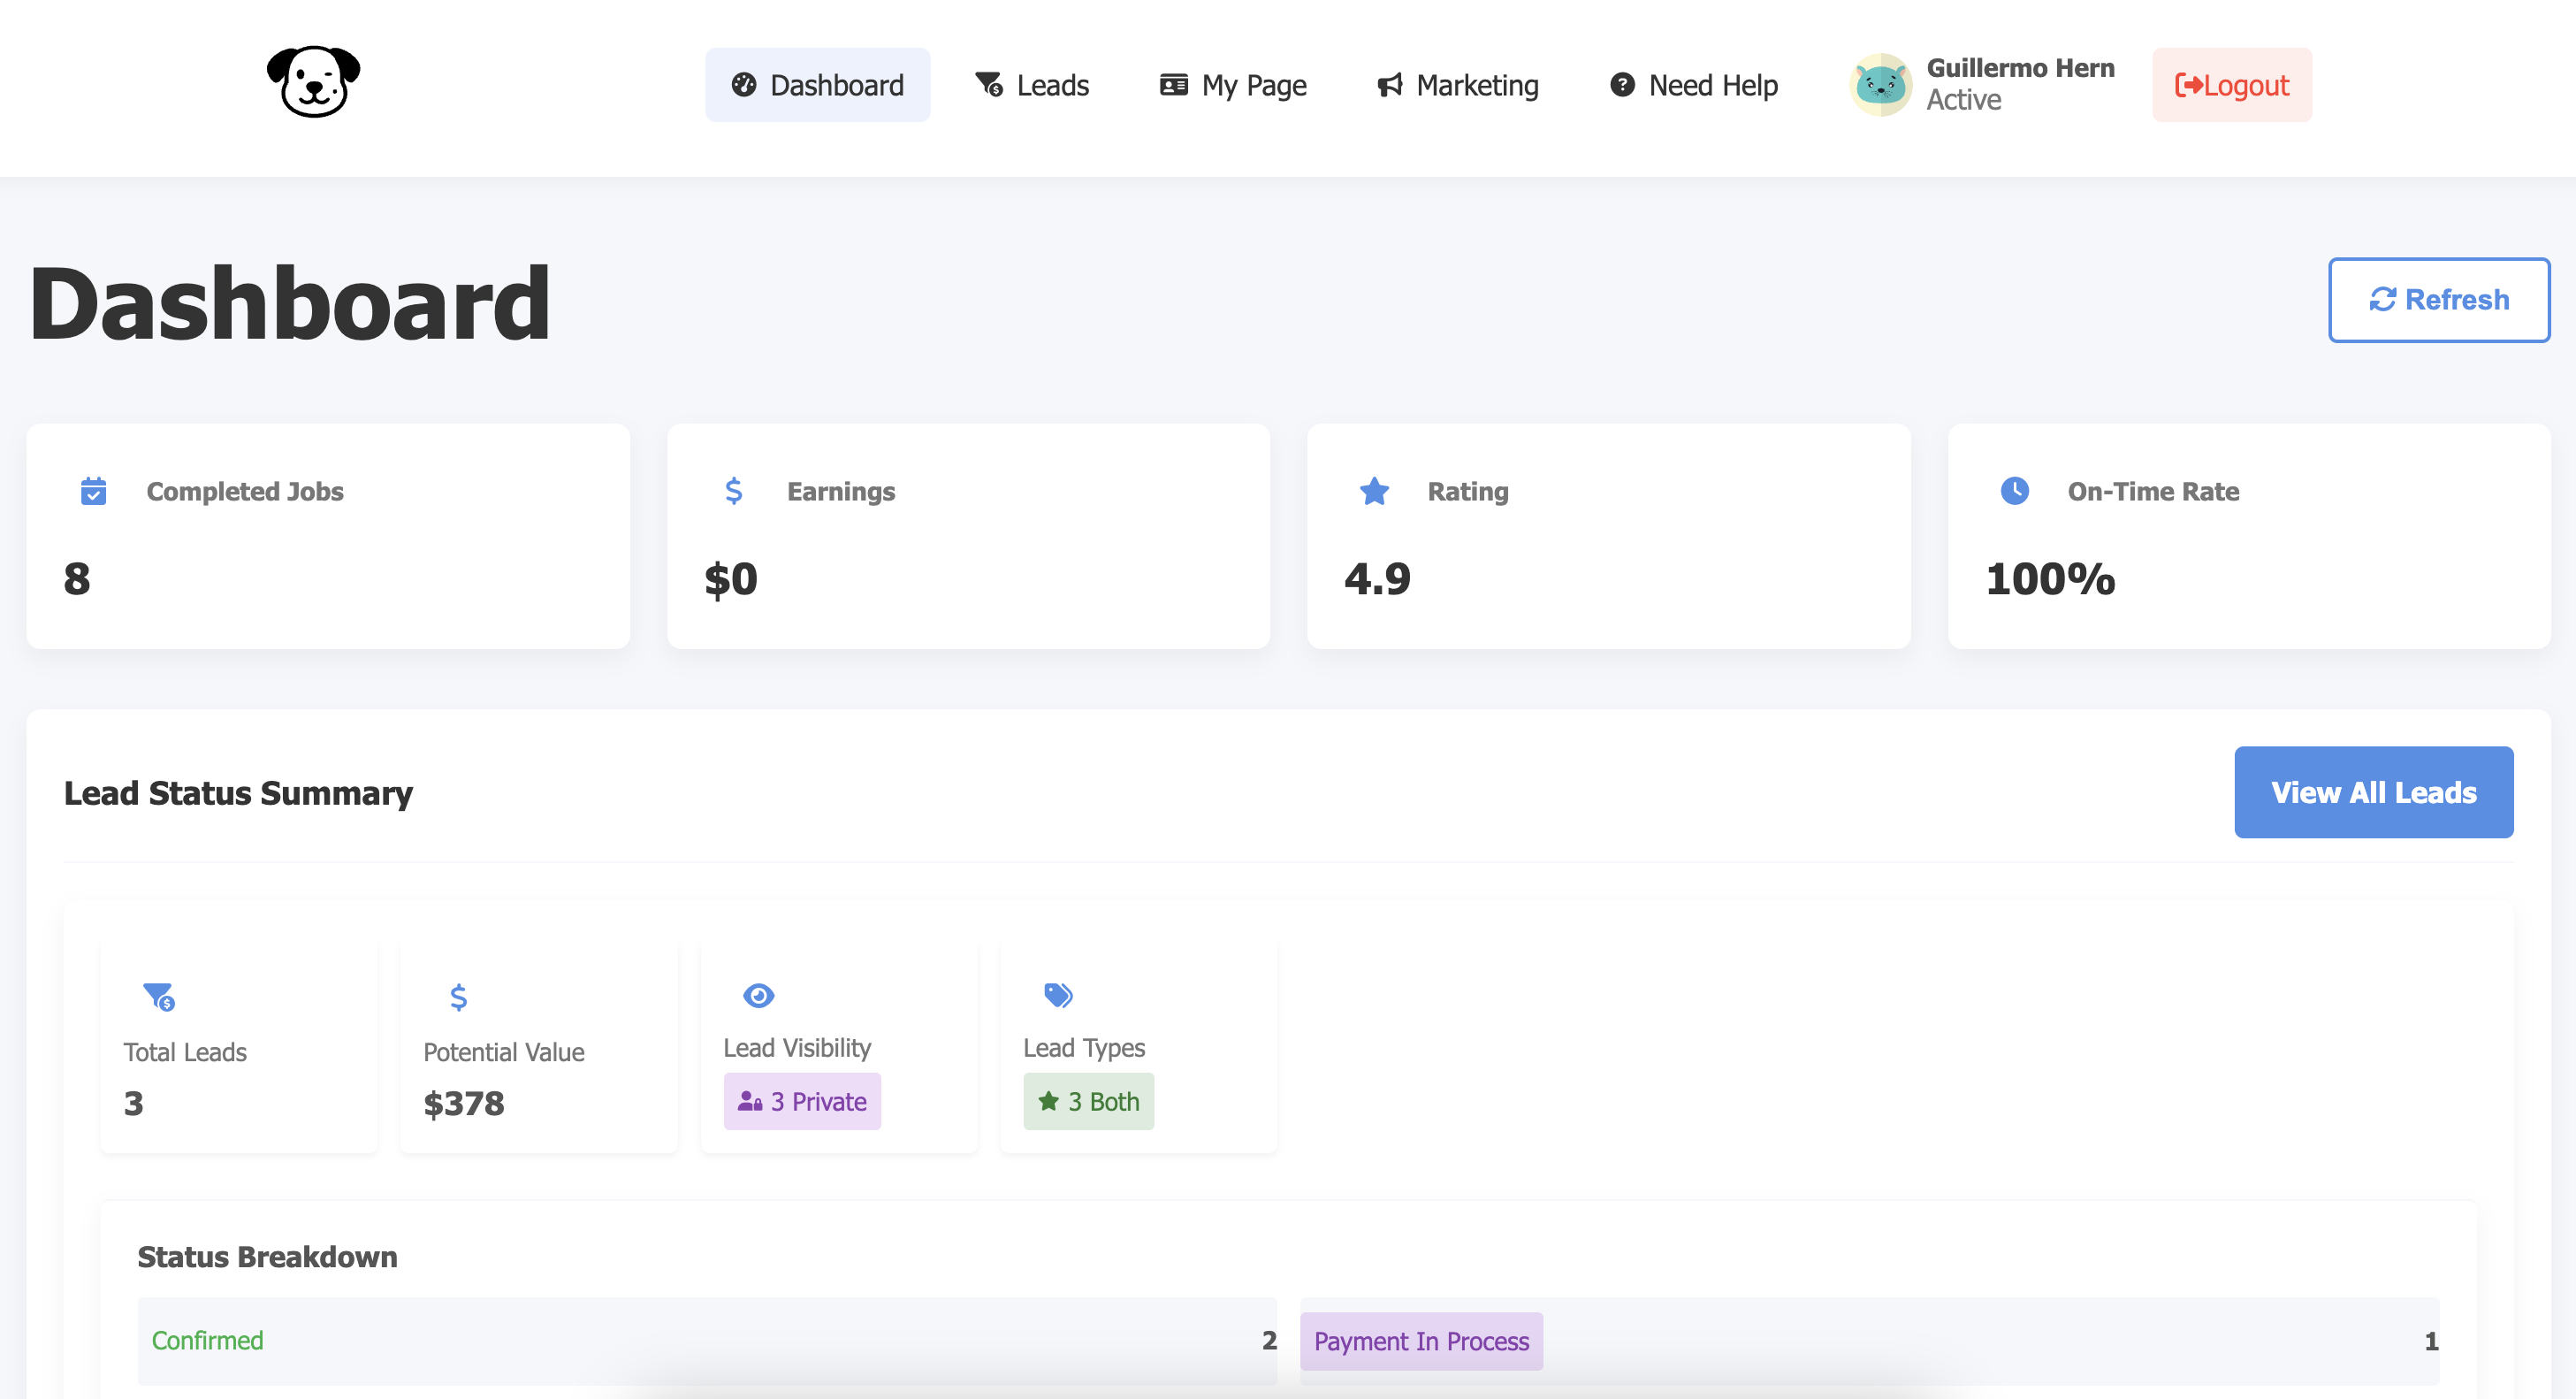Go to the Leads menu item
This screenshot has height=1399, width=2576.
click(1032, 85)
